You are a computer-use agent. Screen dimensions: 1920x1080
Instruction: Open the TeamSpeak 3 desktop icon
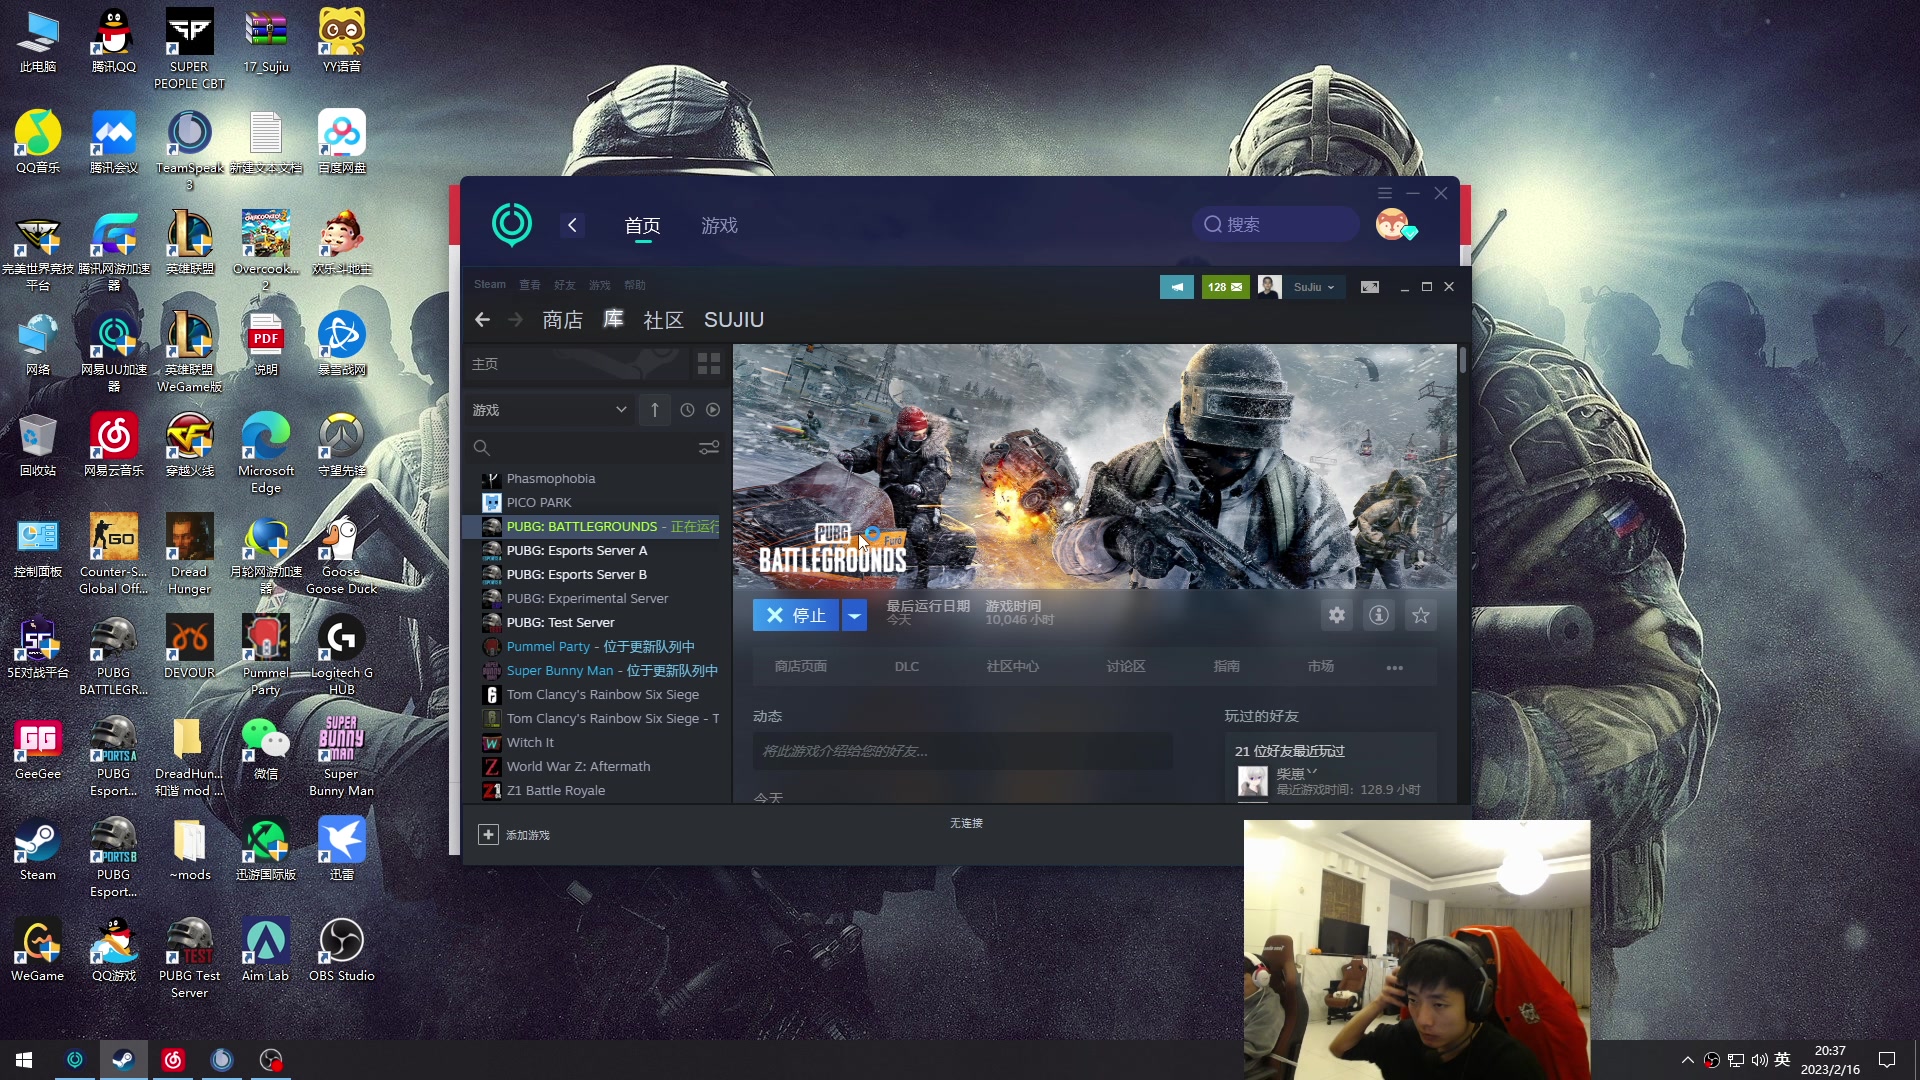[x=189, y=150]
